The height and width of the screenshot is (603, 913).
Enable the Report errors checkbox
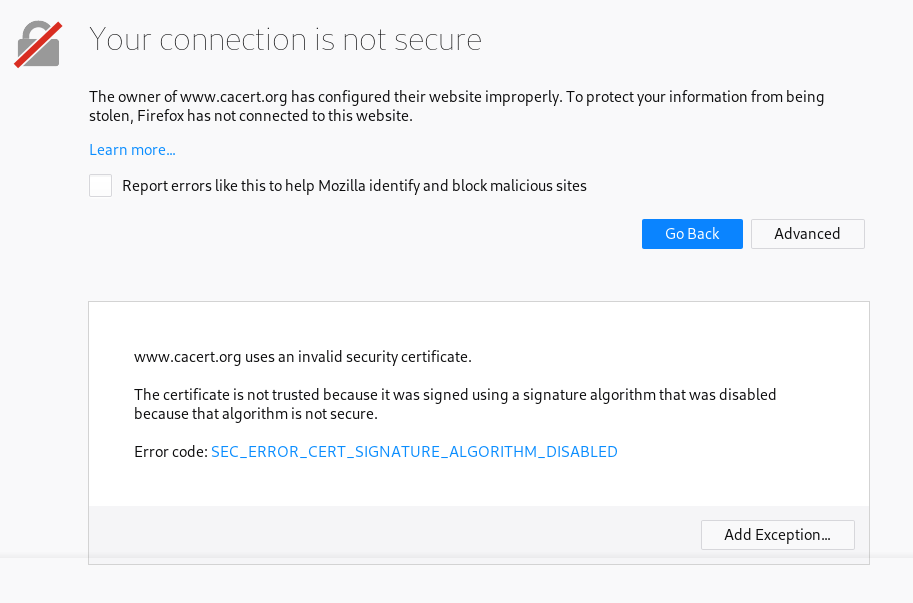click(x=100, y=186)
